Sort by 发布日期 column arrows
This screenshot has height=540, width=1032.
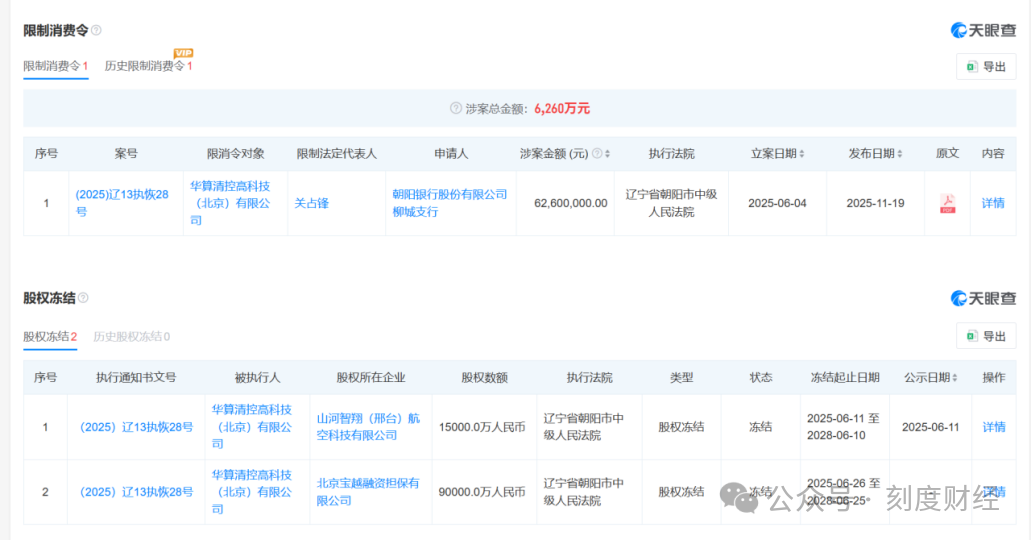900,153
